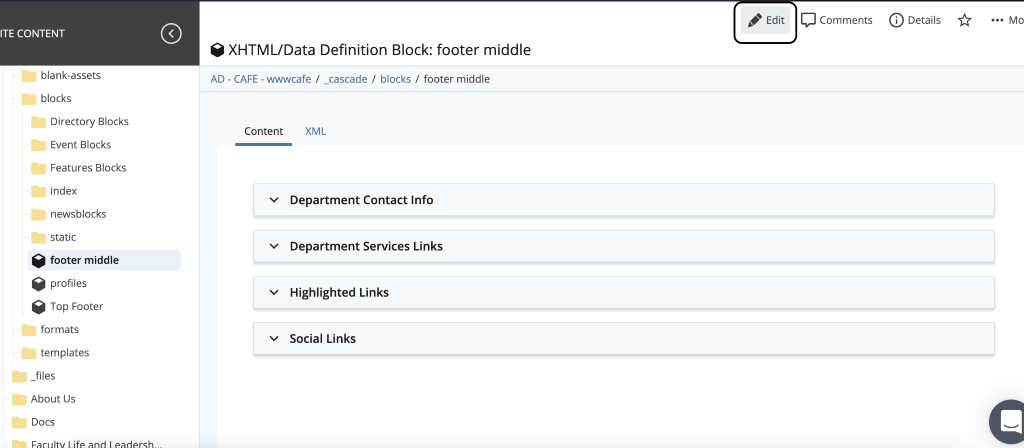Collapse the site content sidebar
This screenshot has width=1024, height=448.
(x=171, y=33)
